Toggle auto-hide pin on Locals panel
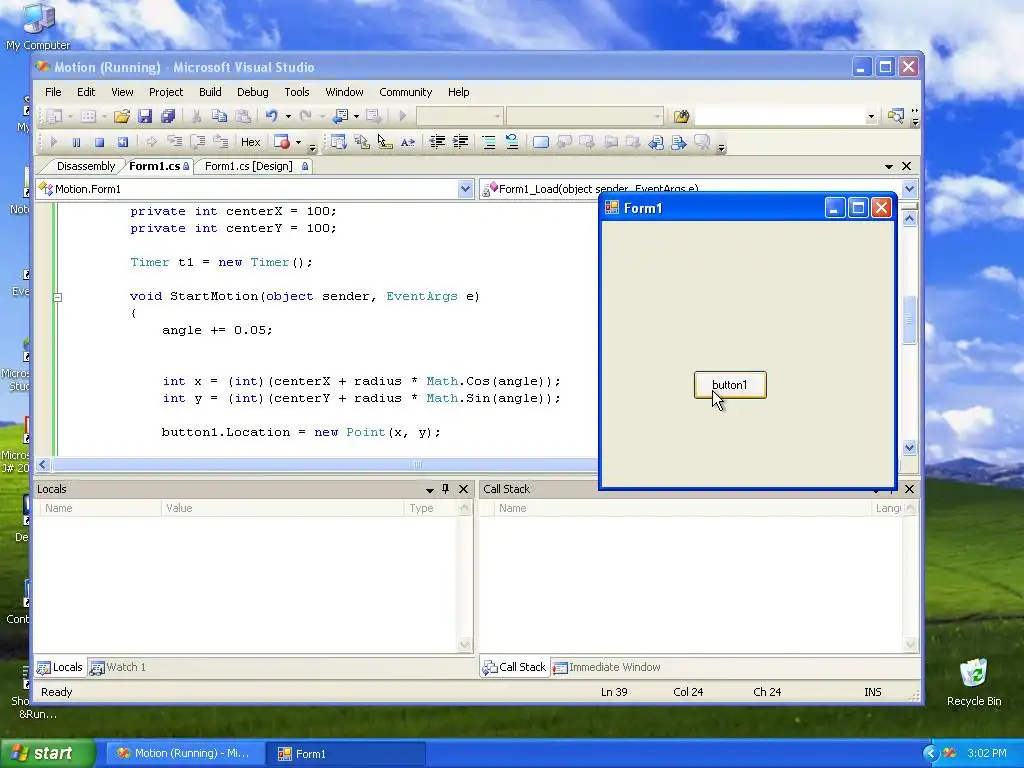Viewport: 1024px width, 768px height. pyautogui.click(x=445, y=489)
